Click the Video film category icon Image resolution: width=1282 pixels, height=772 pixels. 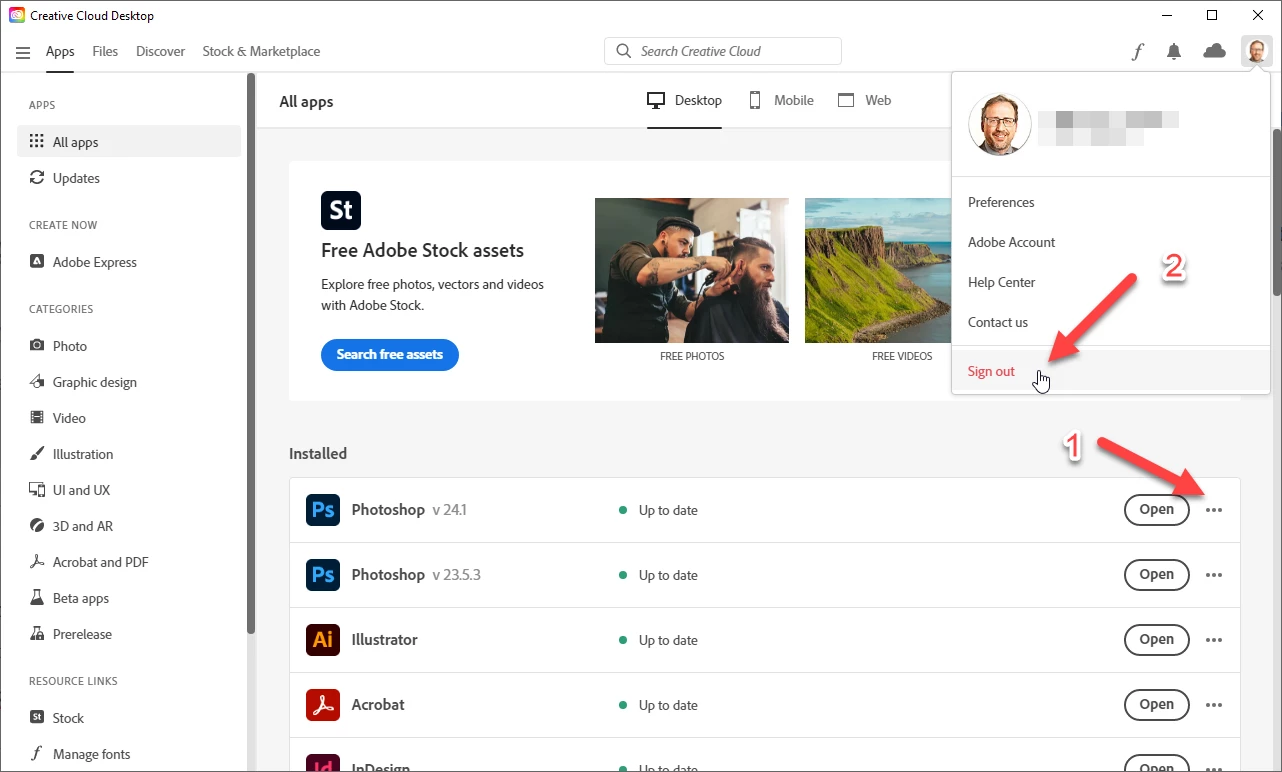point(37,418)
